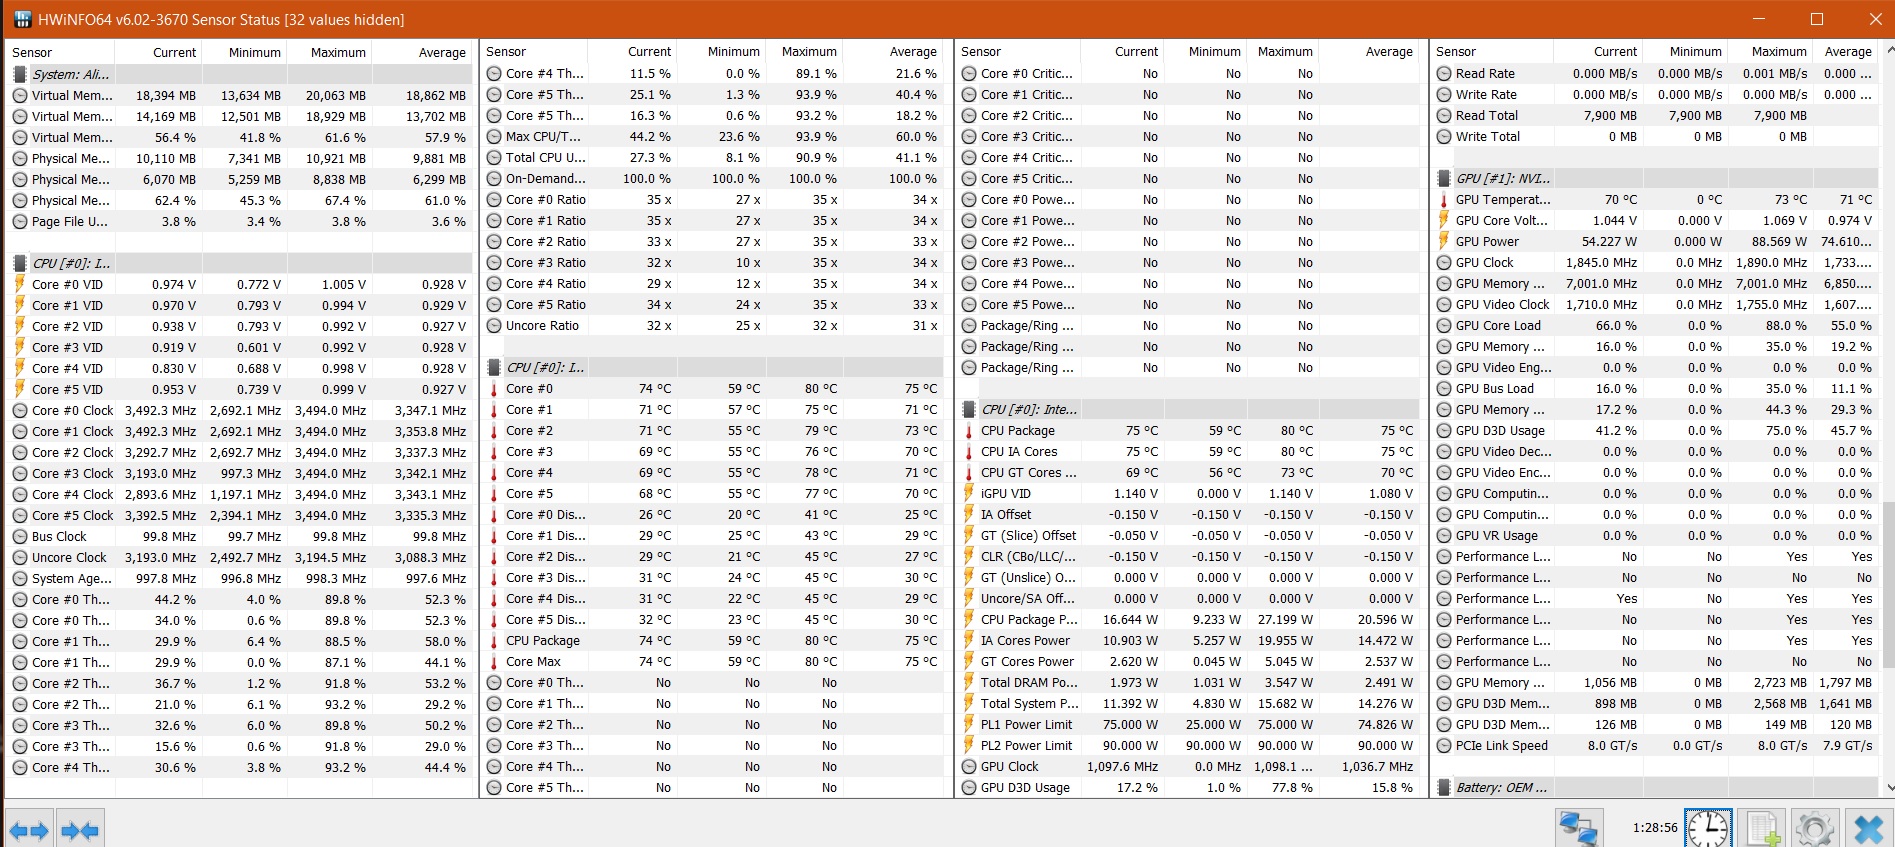Viewport: 1895px width, 847px height.
Task: Click the Minimum column header in first panel
Action: [244, 52]
